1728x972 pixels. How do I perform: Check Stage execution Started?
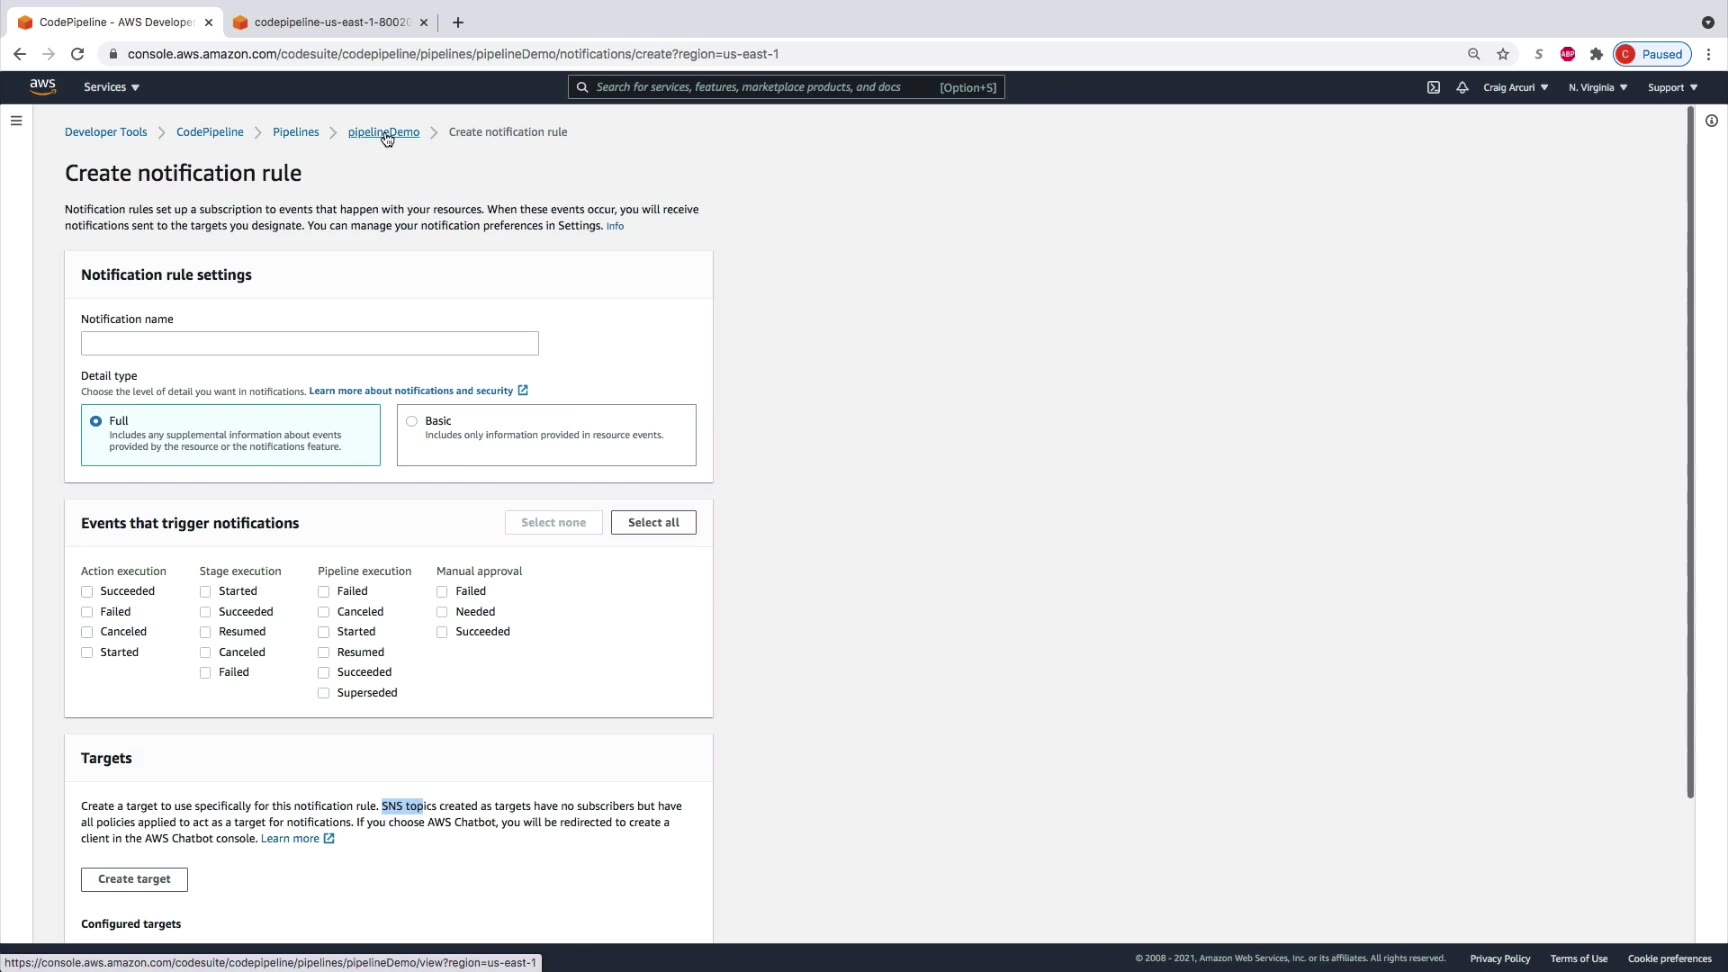pyautogui.click(x=205, y=592)
